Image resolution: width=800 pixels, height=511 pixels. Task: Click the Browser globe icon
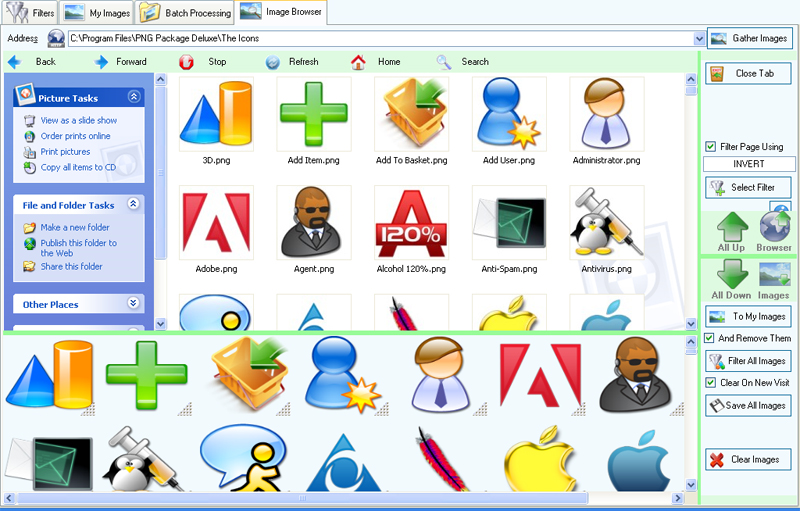774,226
